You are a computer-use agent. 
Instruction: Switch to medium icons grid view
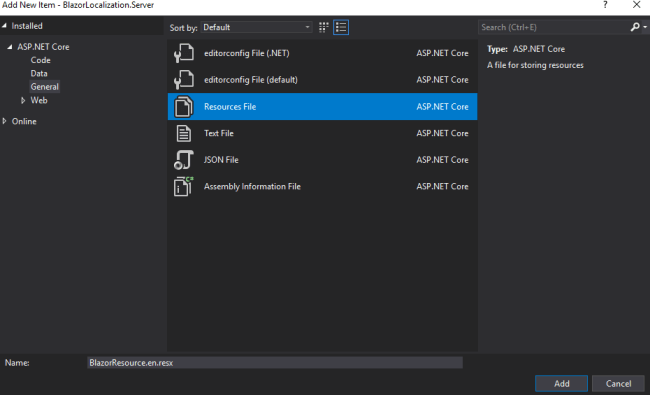point(324,27)
